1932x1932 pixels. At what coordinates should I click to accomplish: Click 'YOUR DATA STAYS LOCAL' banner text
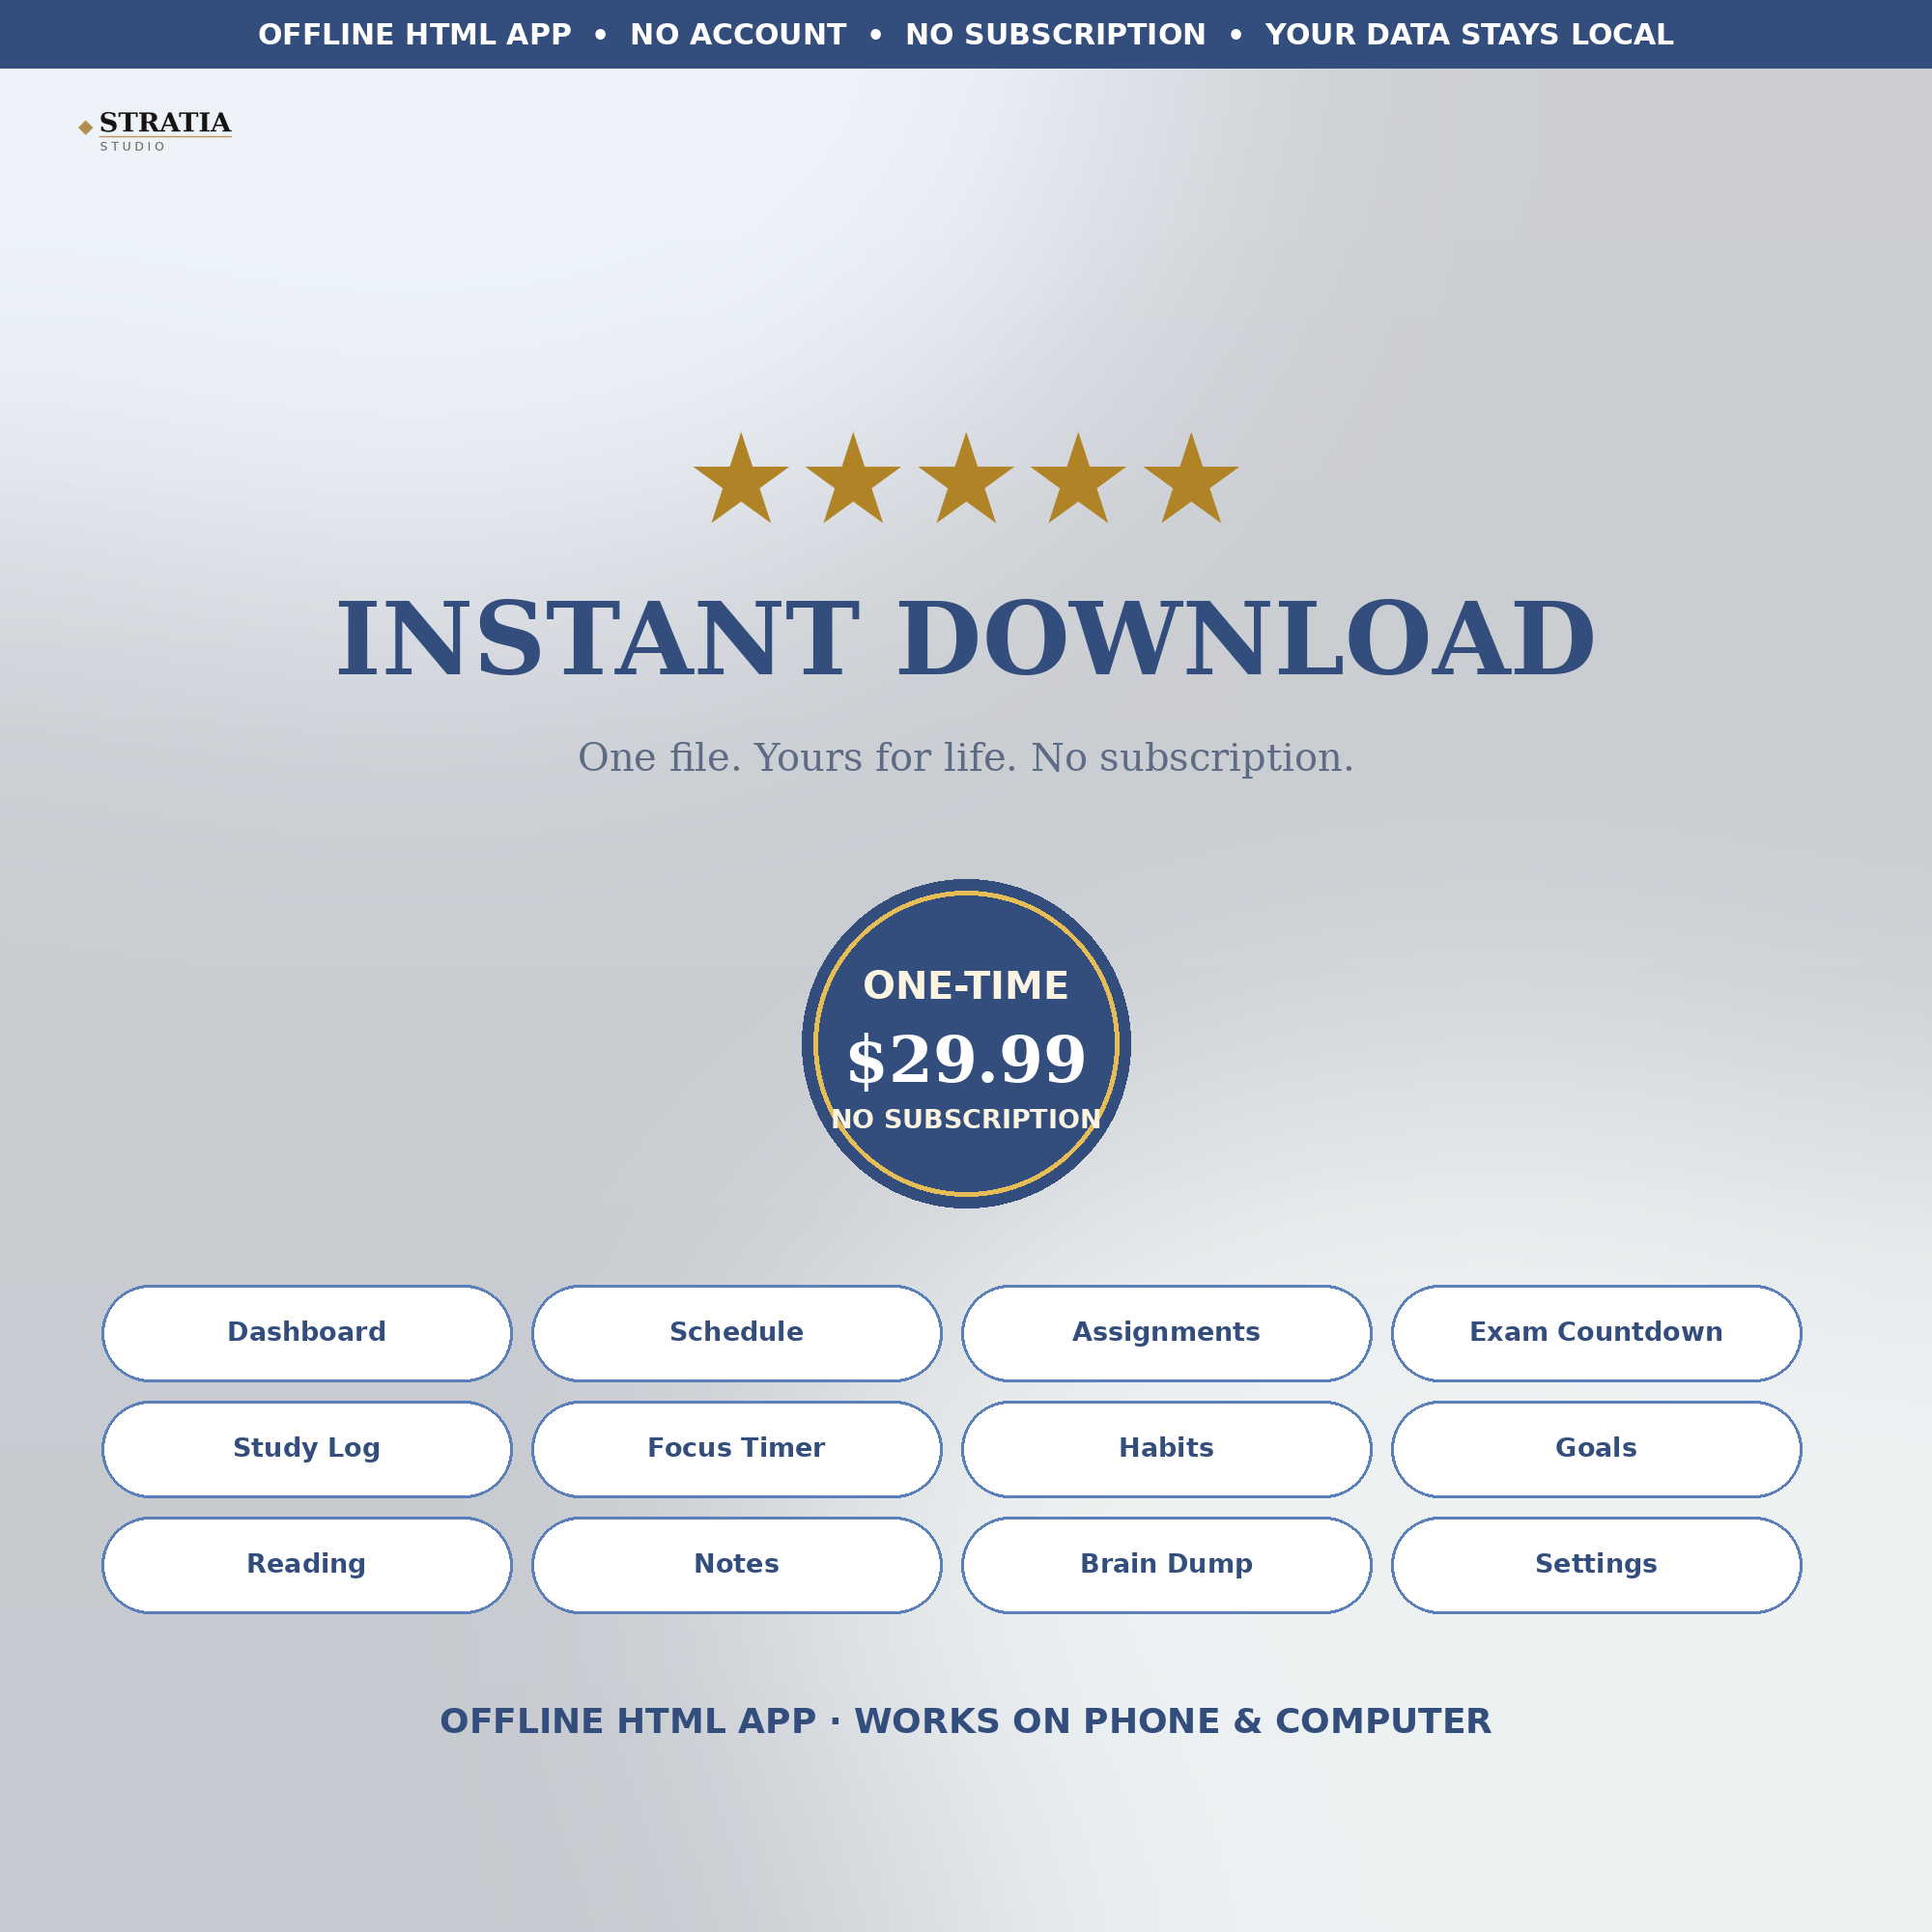click(x=1469, y=35)
